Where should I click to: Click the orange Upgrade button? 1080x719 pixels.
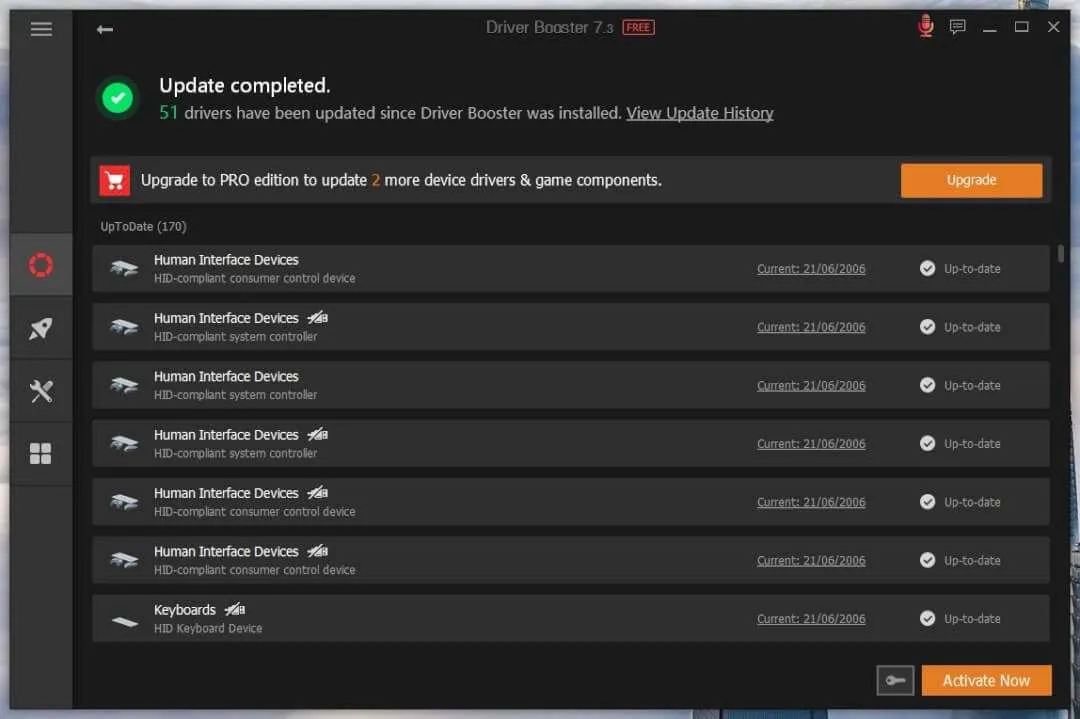pyautogui.click(x=971, y=180)
